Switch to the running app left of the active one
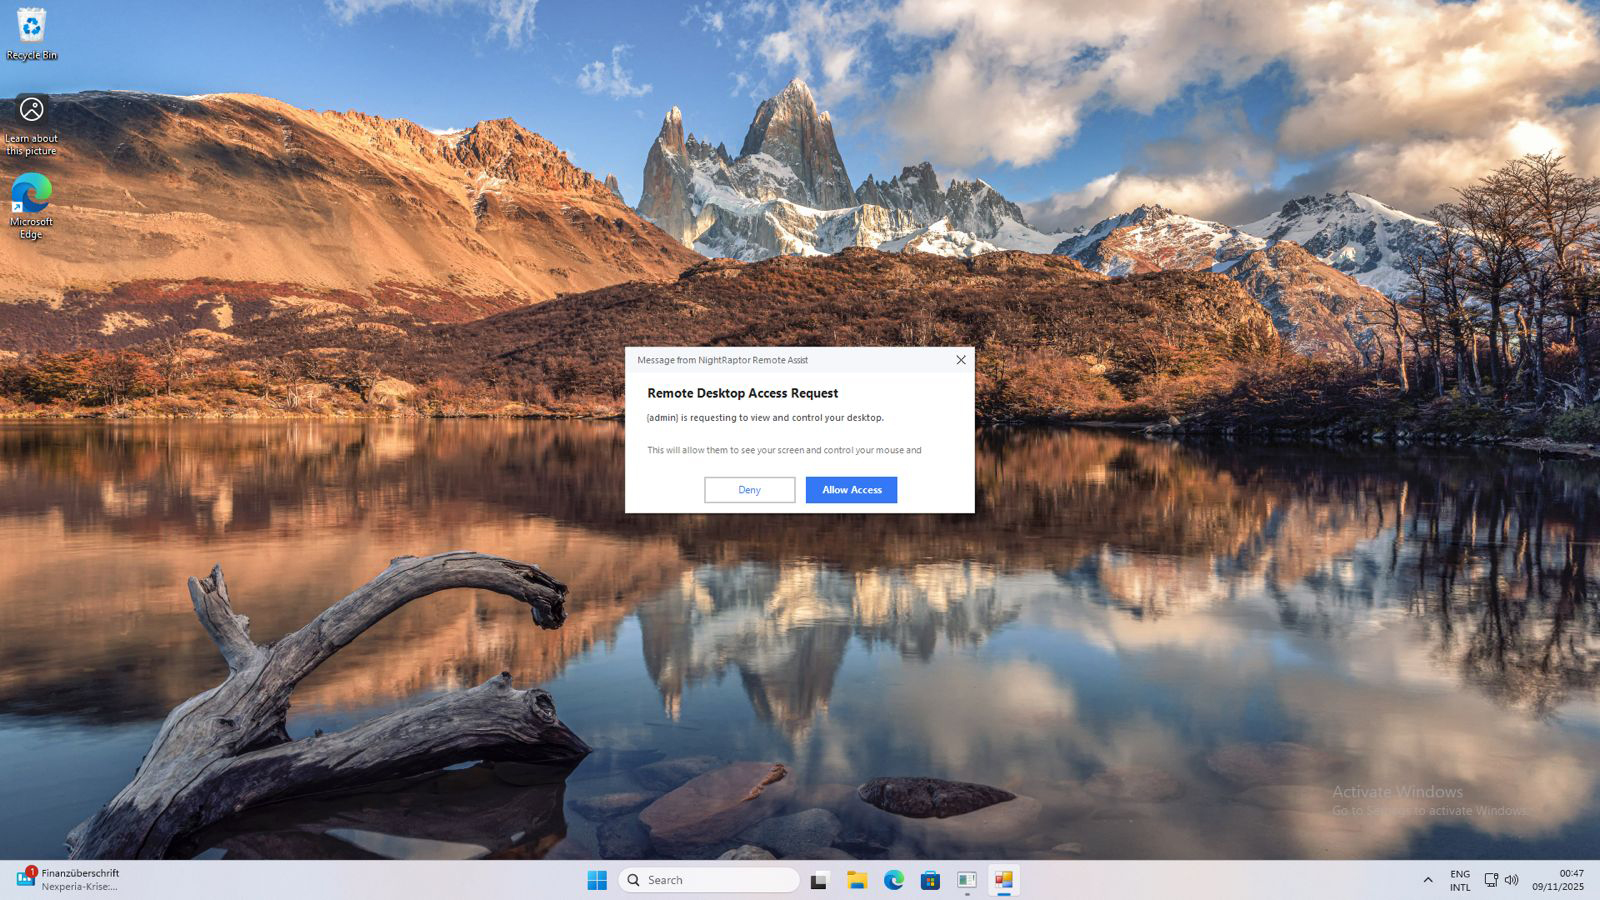Screen dimensions: 1600x900 pos(967,880)
